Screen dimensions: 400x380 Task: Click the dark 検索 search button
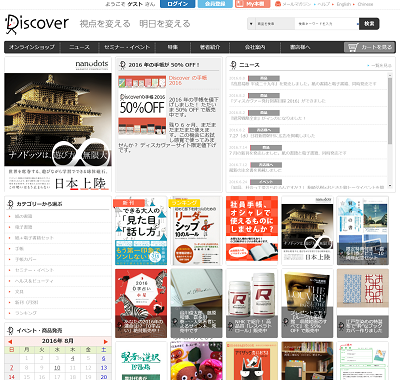[x=369, y=24]
